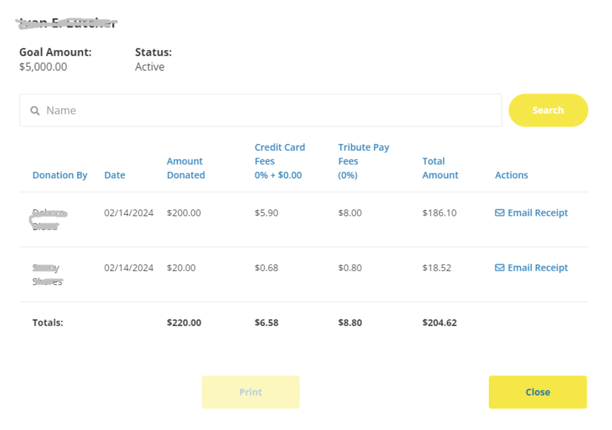Select the $186.10 total amount cell
The width and height of the screenshot is (612, 430).
[439, 213]
